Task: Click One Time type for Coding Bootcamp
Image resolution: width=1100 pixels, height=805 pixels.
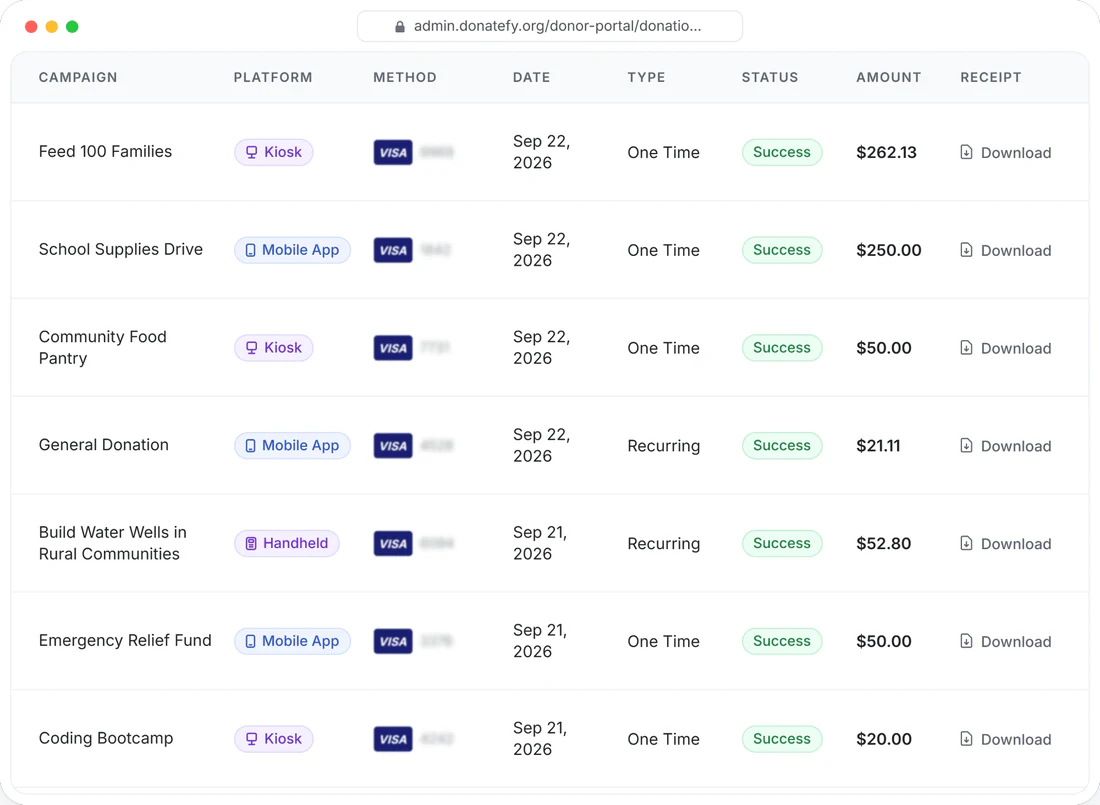Action: click(x=664, y=738)
